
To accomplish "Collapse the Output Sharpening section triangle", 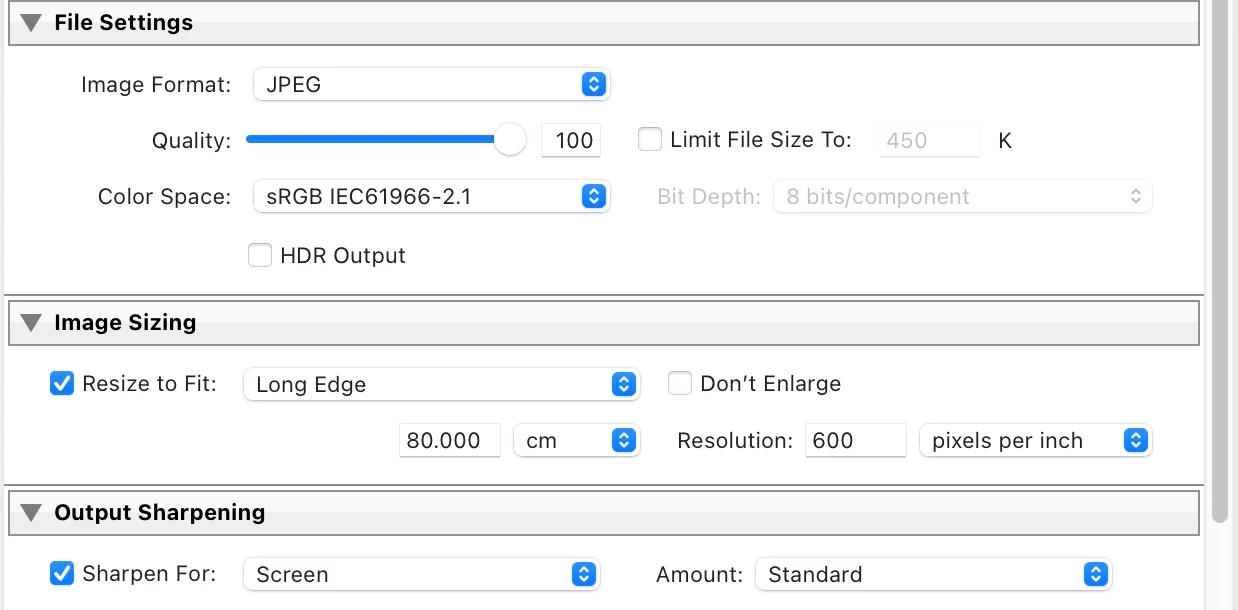I will (x=31, y=513).
